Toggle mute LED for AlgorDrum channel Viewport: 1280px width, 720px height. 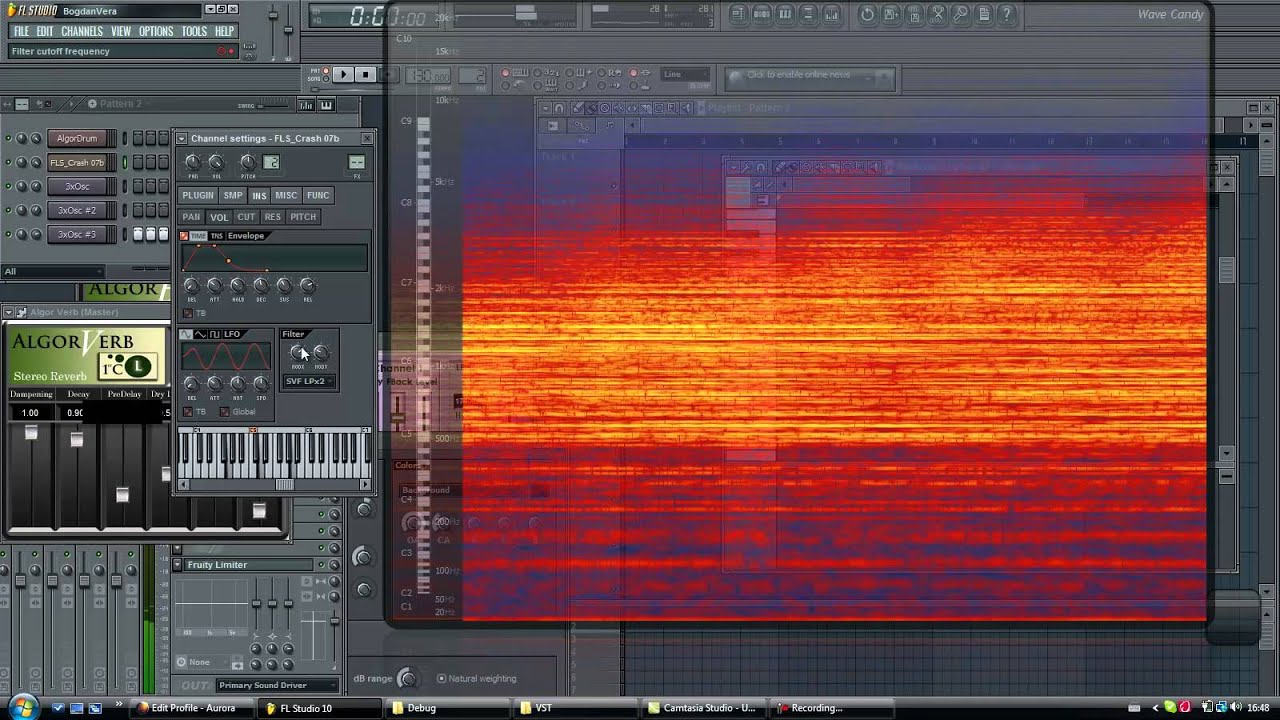point(8,138)
